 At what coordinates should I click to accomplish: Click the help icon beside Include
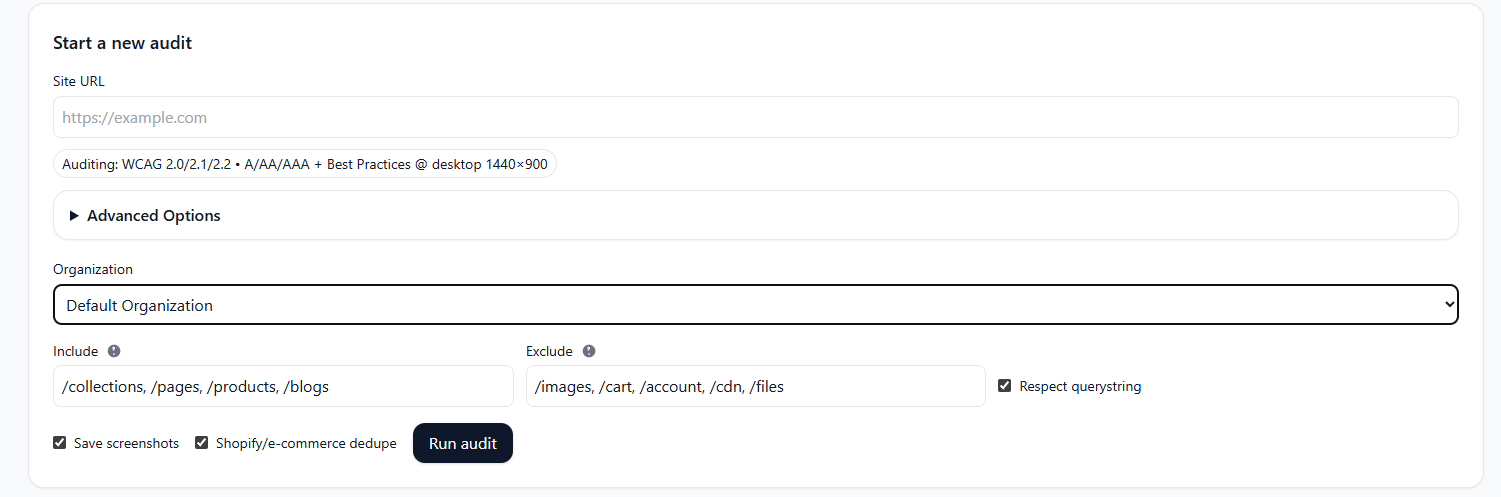point(114,351)
